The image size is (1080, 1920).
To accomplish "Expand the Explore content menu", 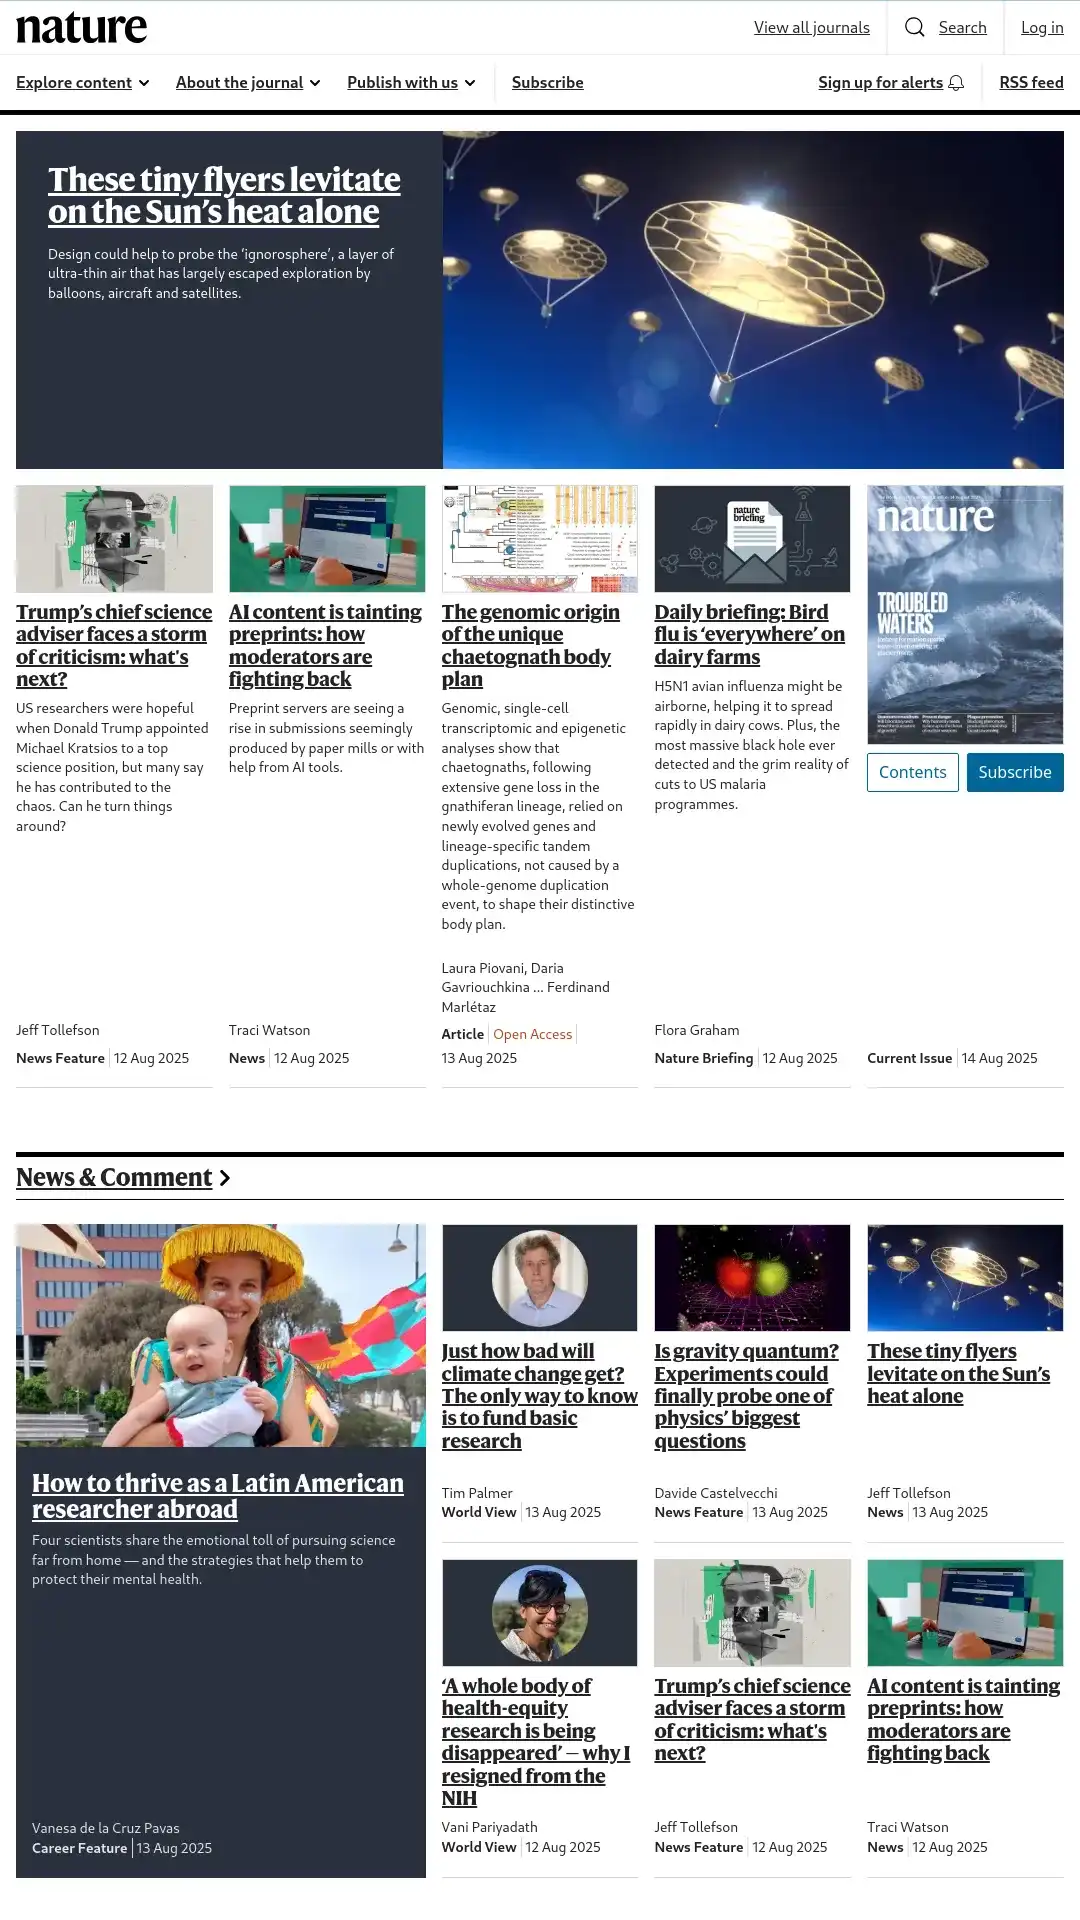I will [x=83, y=83].
